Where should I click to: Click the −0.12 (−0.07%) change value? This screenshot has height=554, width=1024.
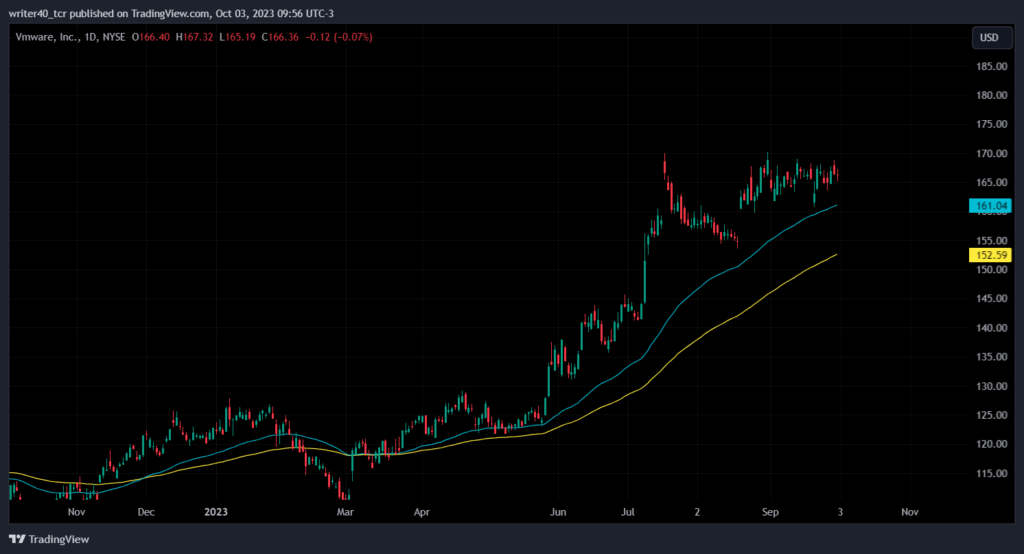[x=339, y=37]
